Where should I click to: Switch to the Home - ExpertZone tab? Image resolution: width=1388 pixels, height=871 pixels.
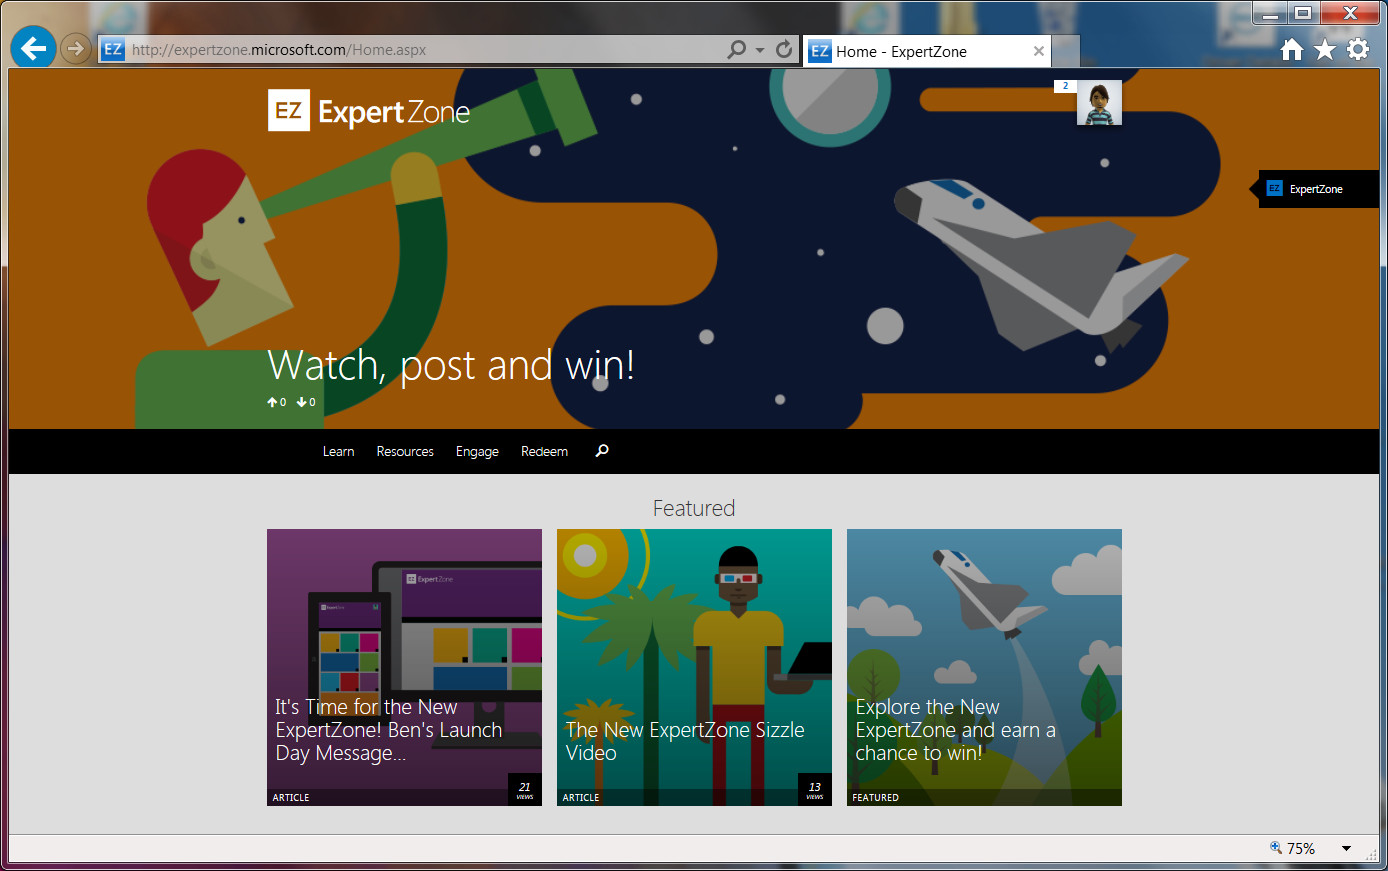coord(920,51)
